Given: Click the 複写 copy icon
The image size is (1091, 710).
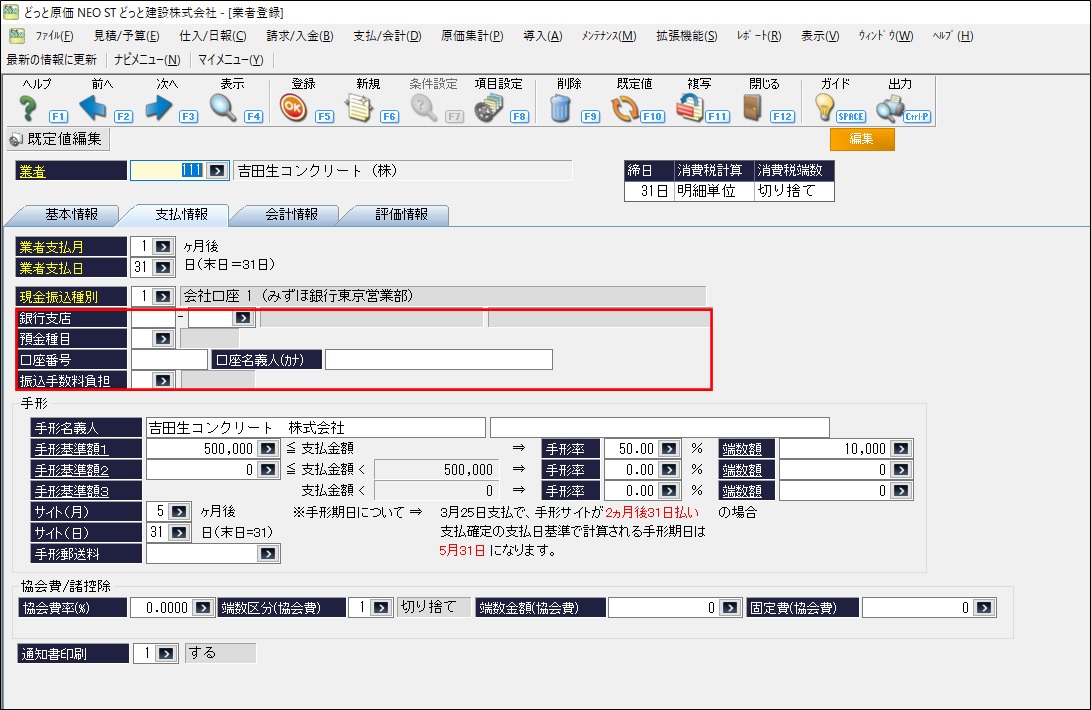Looking at the screenshot, I should 690,107.
